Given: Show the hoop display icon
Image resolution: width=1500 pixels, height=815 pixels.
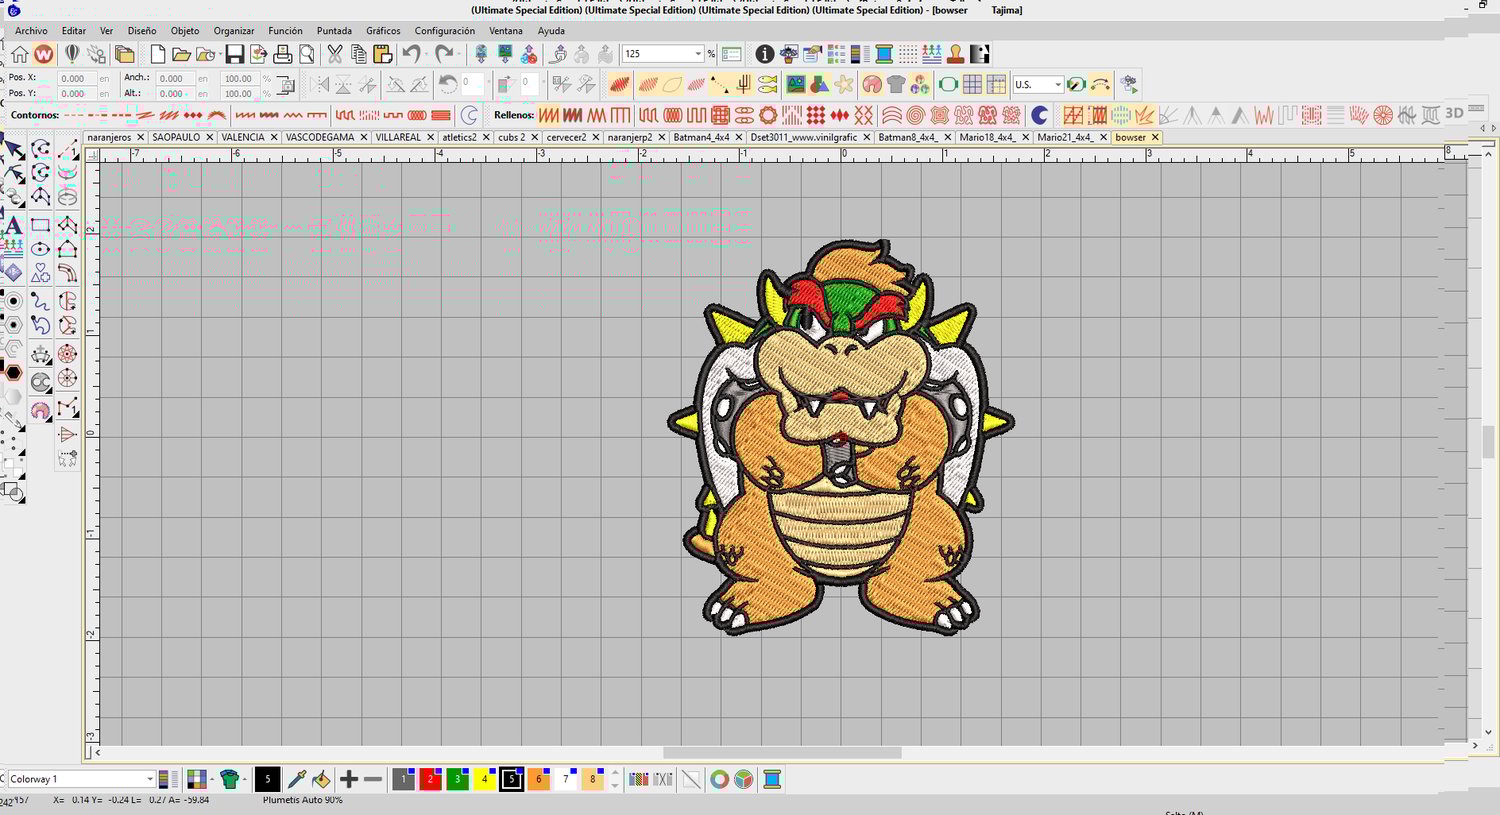Looking at the screenshot, I should pos(948,84).
